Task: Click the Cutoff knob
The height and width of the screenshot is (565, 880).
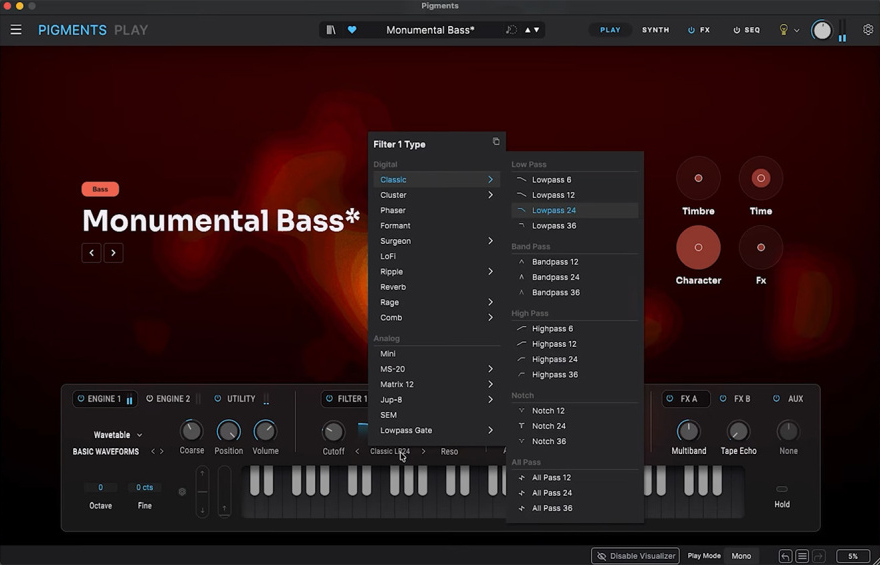Action: (333, 431)
